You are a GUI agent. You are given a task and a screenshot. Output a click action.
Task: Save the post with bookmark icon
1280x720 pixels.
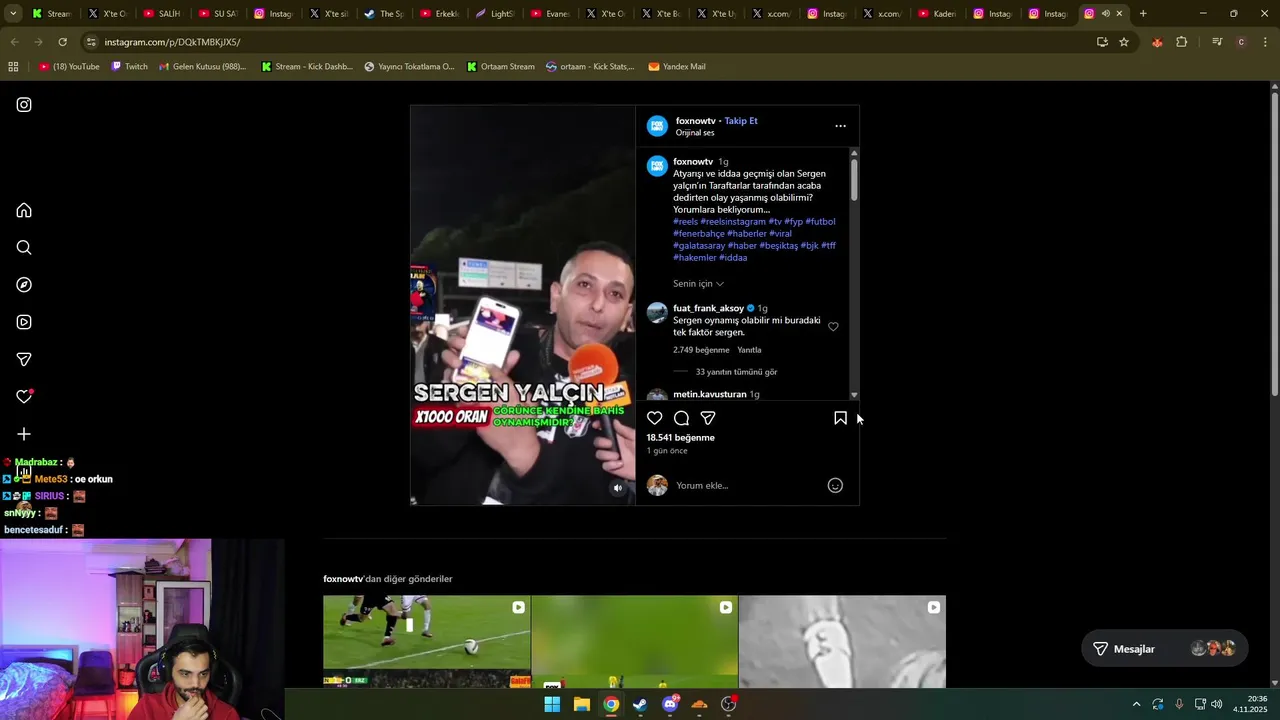pos(840,418)
